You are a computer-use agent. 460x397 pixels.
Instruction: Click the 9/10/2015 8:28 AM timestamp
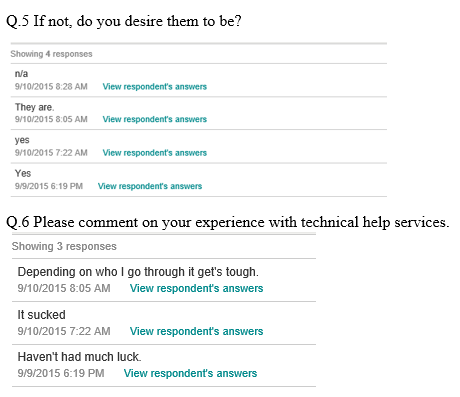pyautogui.click(x=51, y=87)
